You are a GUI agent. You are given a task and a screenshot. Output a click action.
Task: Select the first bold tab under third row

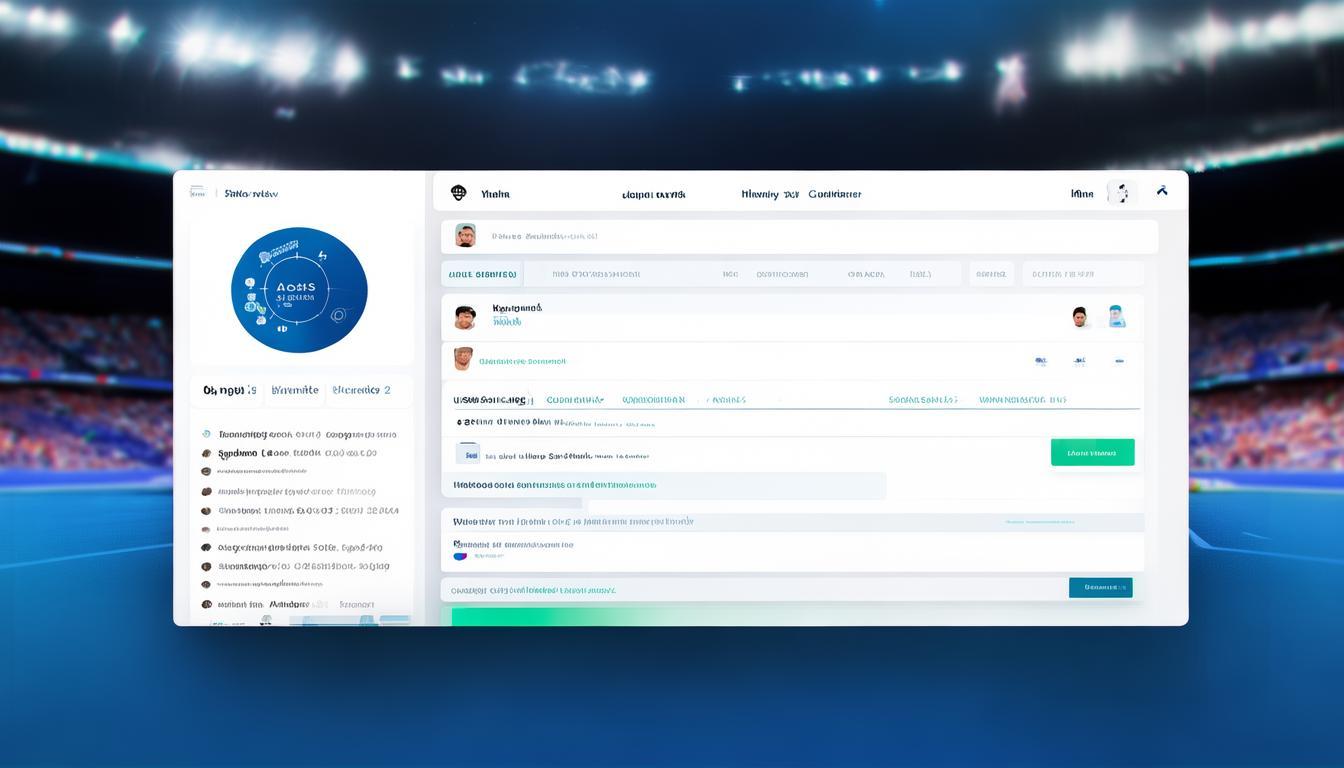coord(491,399)
